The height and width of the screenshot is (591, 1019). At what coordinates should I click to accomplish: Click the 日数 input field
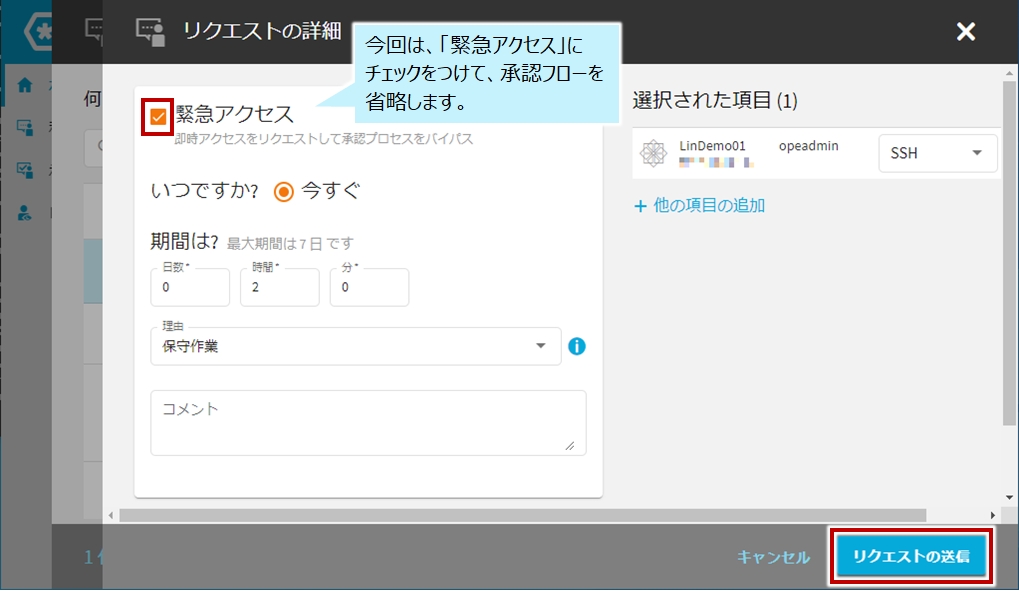(x=190, y=287)
